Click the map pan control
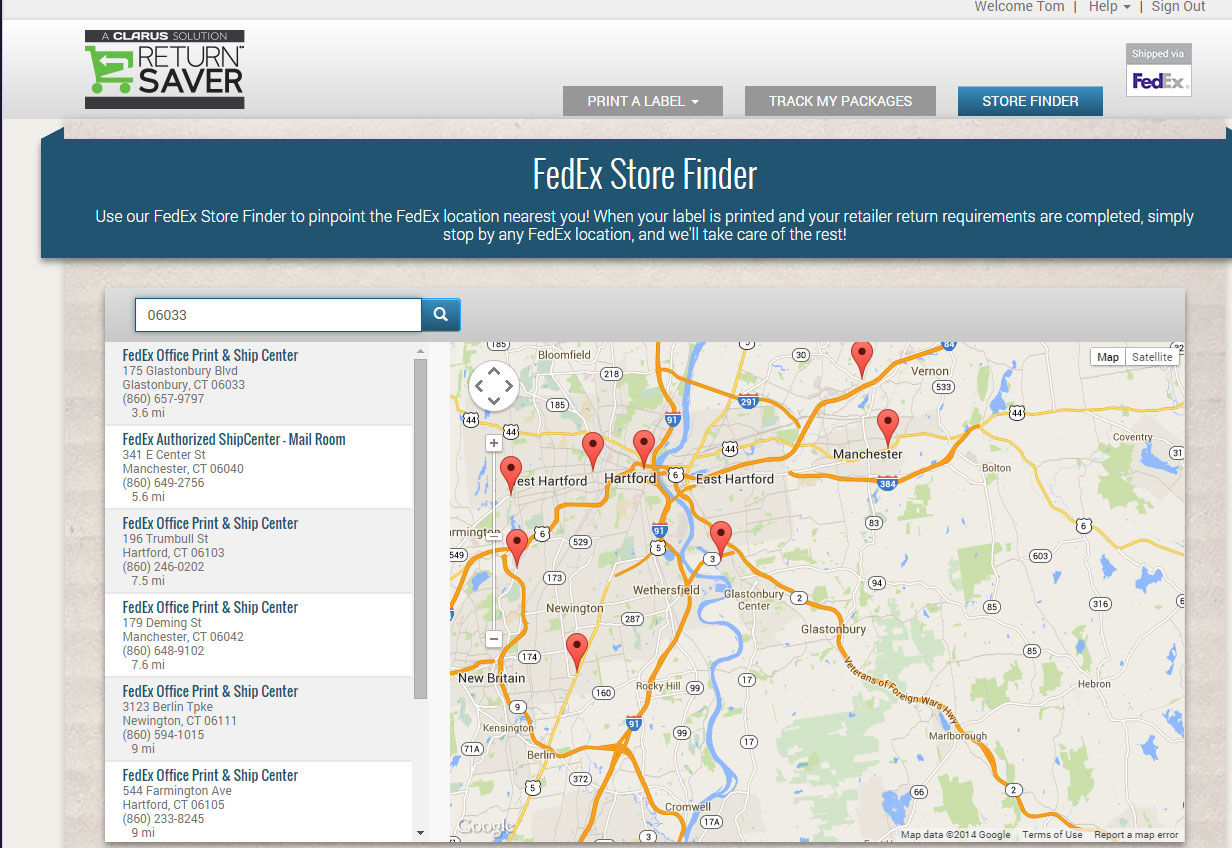1232x848 pixels. 493,386
